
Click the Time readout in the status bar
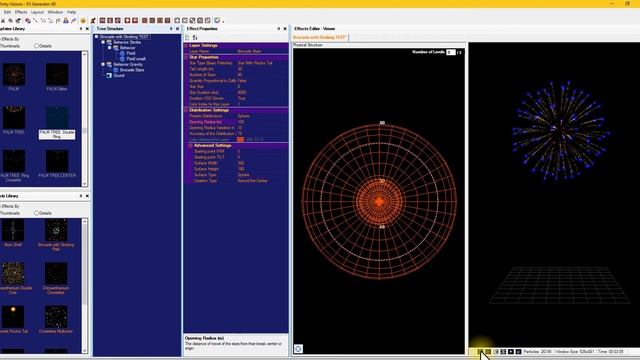610,351
